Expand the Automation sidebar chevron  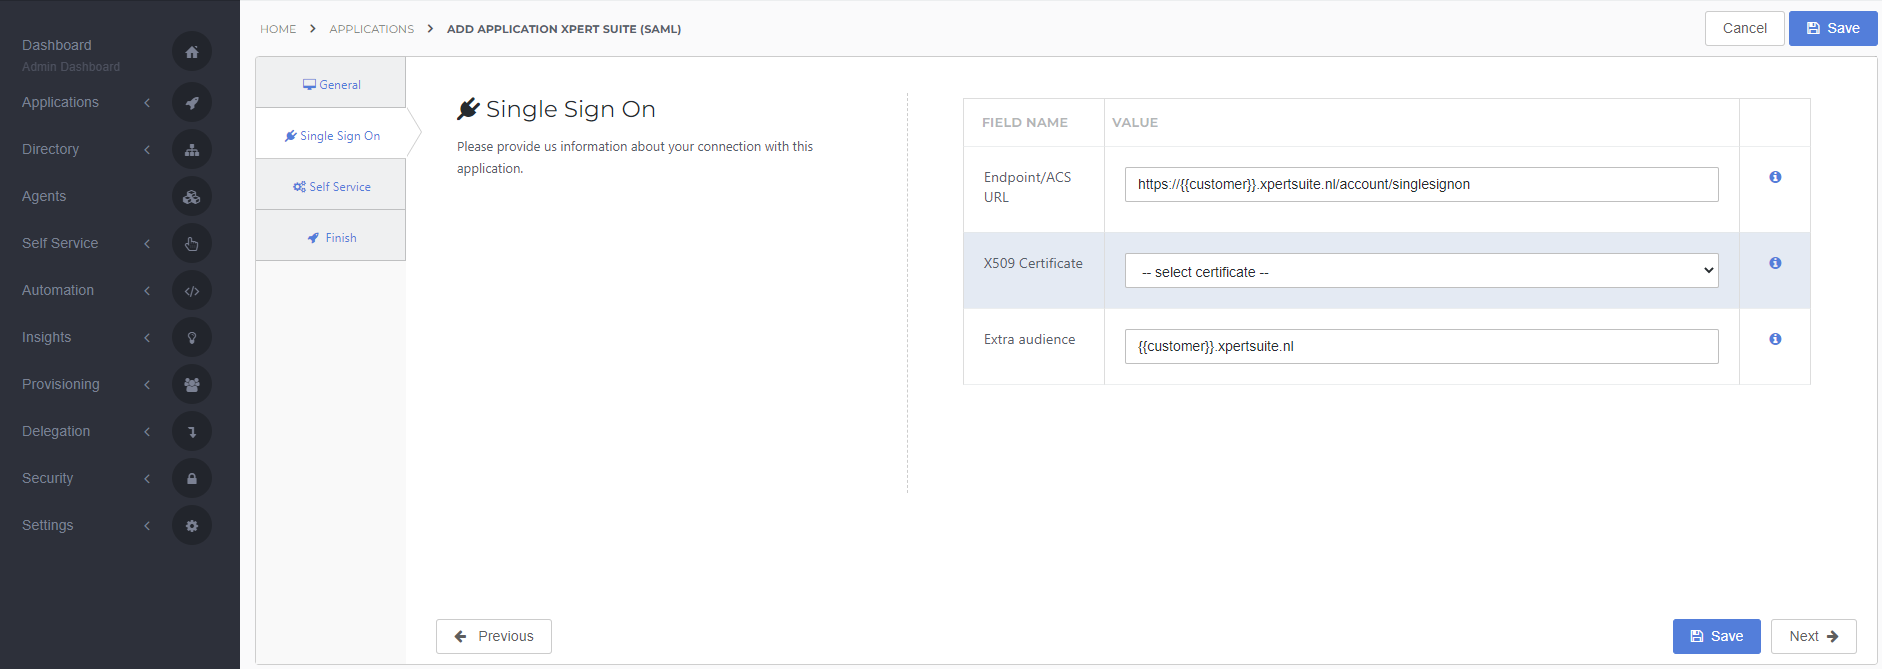[147, 290]
